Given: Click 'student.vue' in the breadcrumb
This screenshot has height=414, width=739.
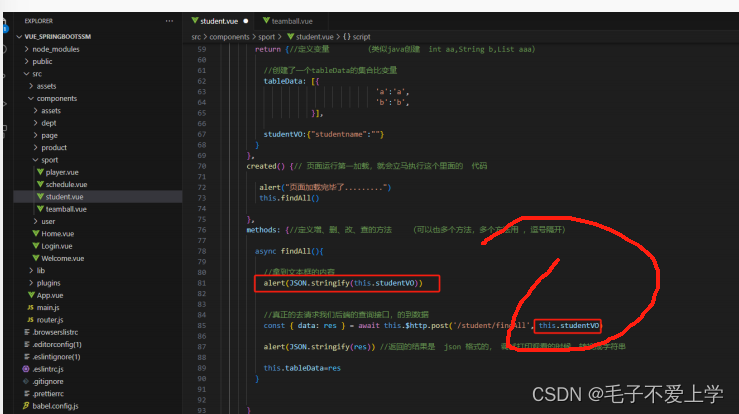Looking at the screenshot, I should point(314,37).
